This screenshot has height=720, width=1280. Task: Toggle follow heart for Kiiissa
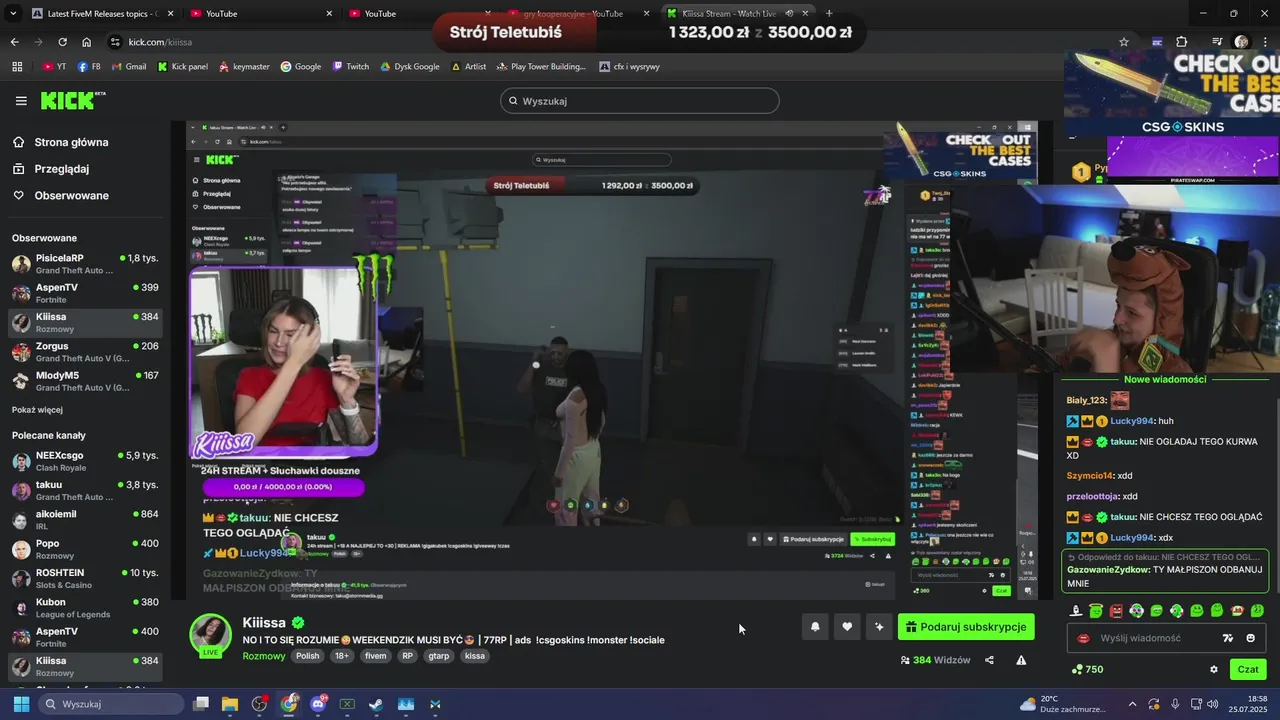[x=847, y=627]
